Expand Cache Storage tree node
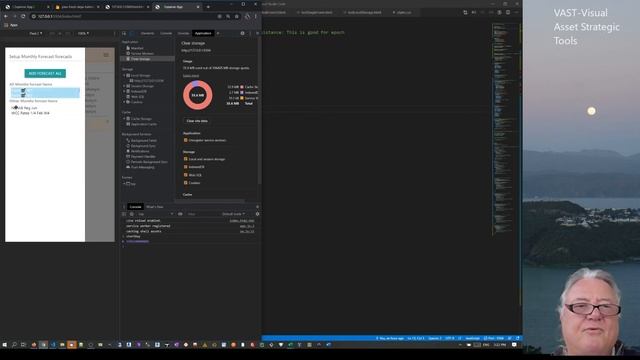Screen dimensions: 640x360 [x=124, y=118]
